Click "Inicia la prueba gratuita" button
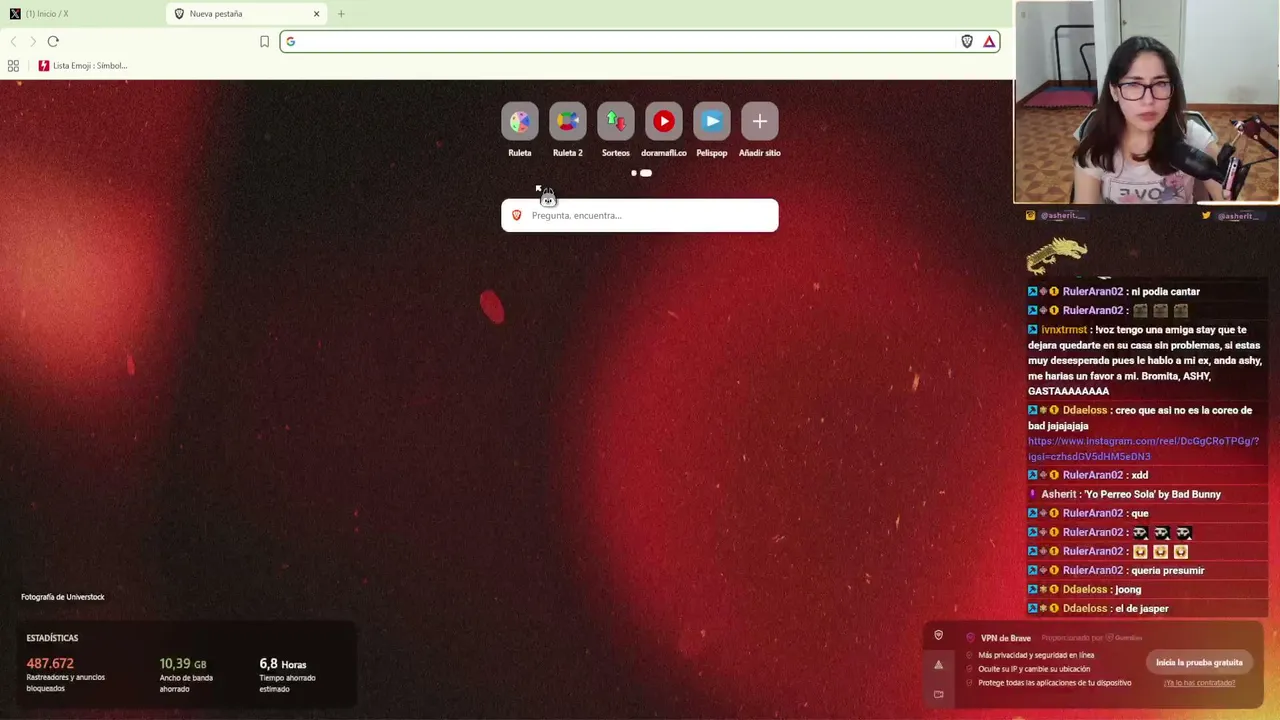Image resolution: width=1280 pixels, height=720 pixels. coord(1199,662)
